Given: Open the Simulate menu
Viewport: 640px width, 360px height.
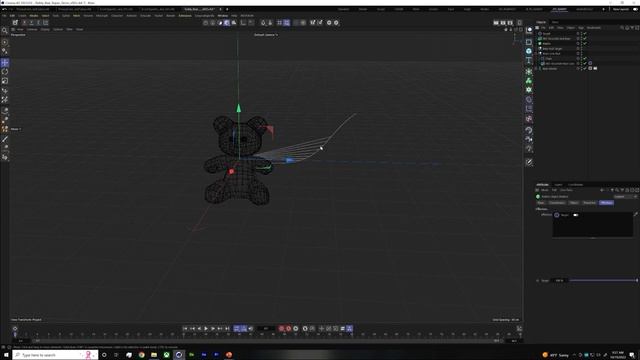Looking at the screenshot, I should pos(145,16).
